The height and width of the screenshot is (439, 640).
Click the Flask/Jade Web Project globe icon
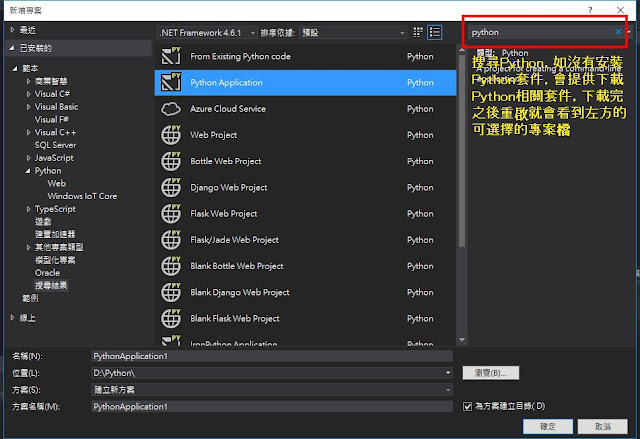[x=171, y=240]
